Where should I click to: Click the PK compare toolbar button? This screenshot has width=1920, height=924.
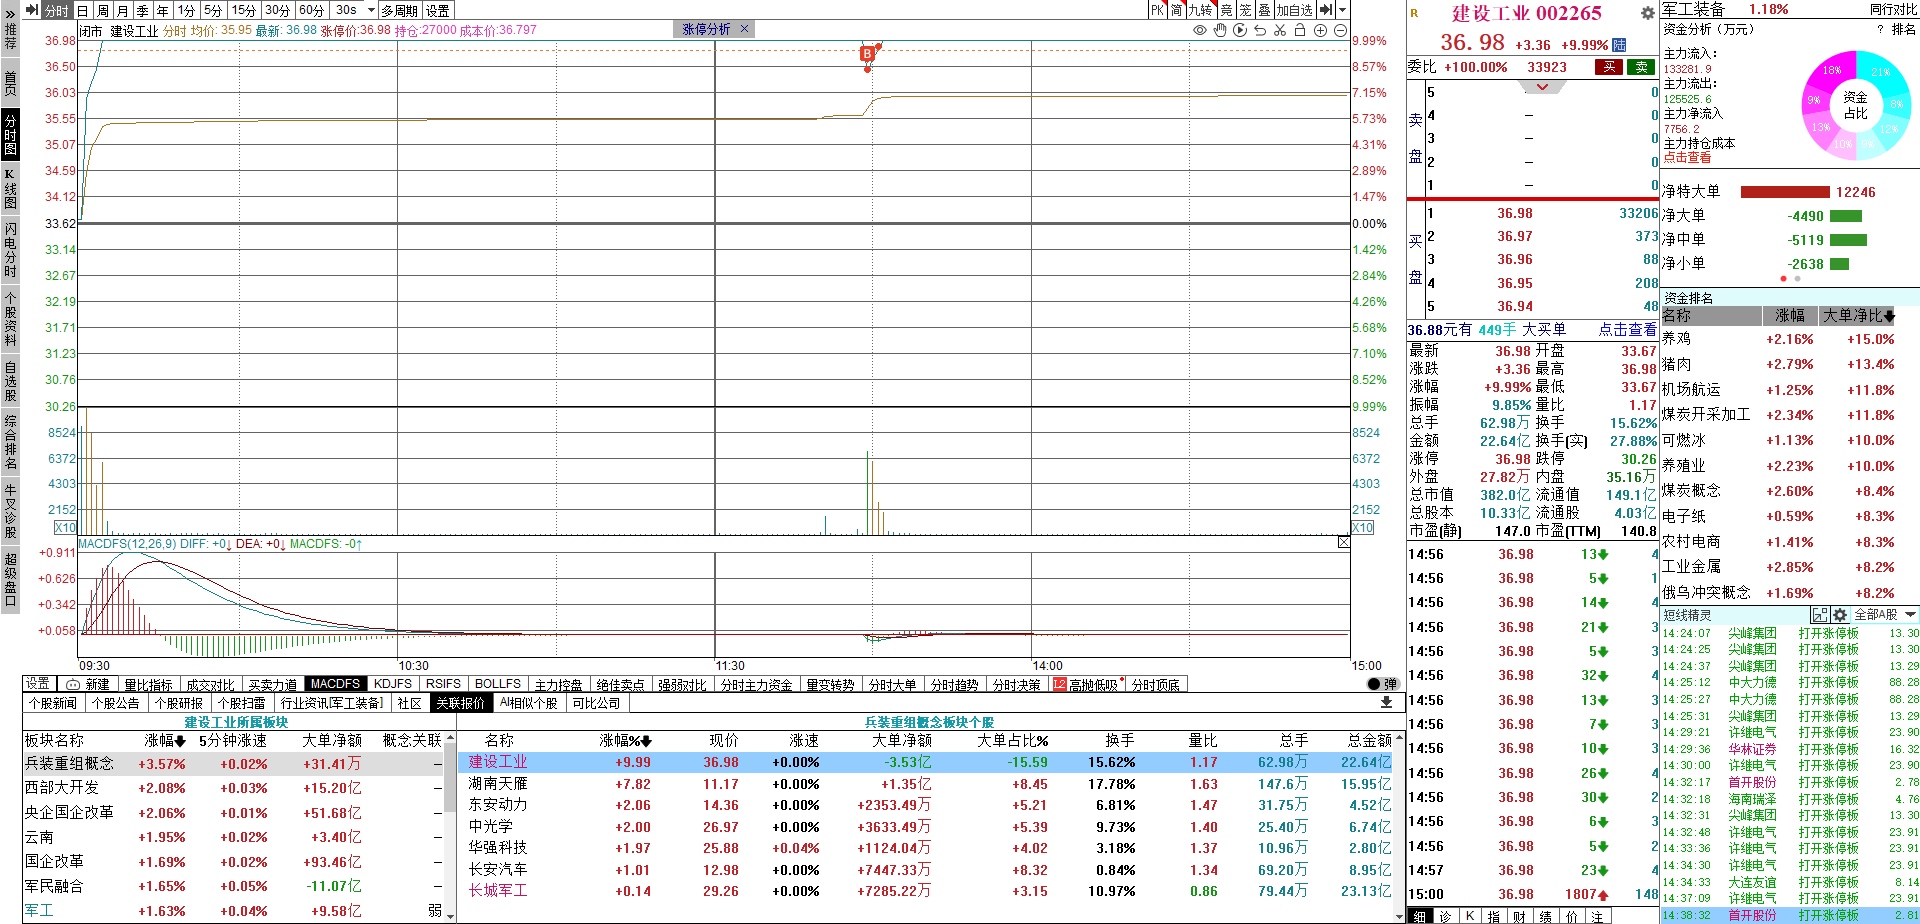(1157, 10)
